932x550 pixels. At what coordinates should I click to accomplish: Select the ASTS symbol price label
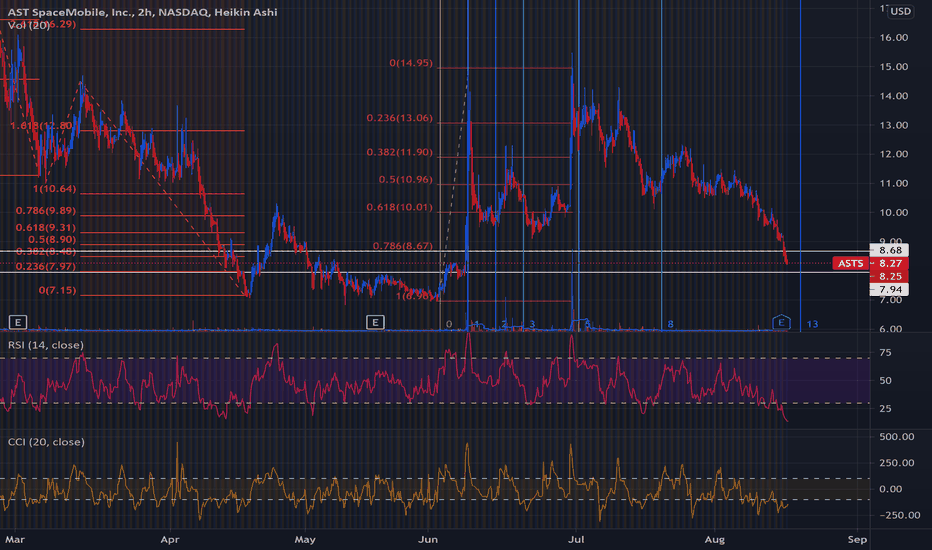(851, 263)
